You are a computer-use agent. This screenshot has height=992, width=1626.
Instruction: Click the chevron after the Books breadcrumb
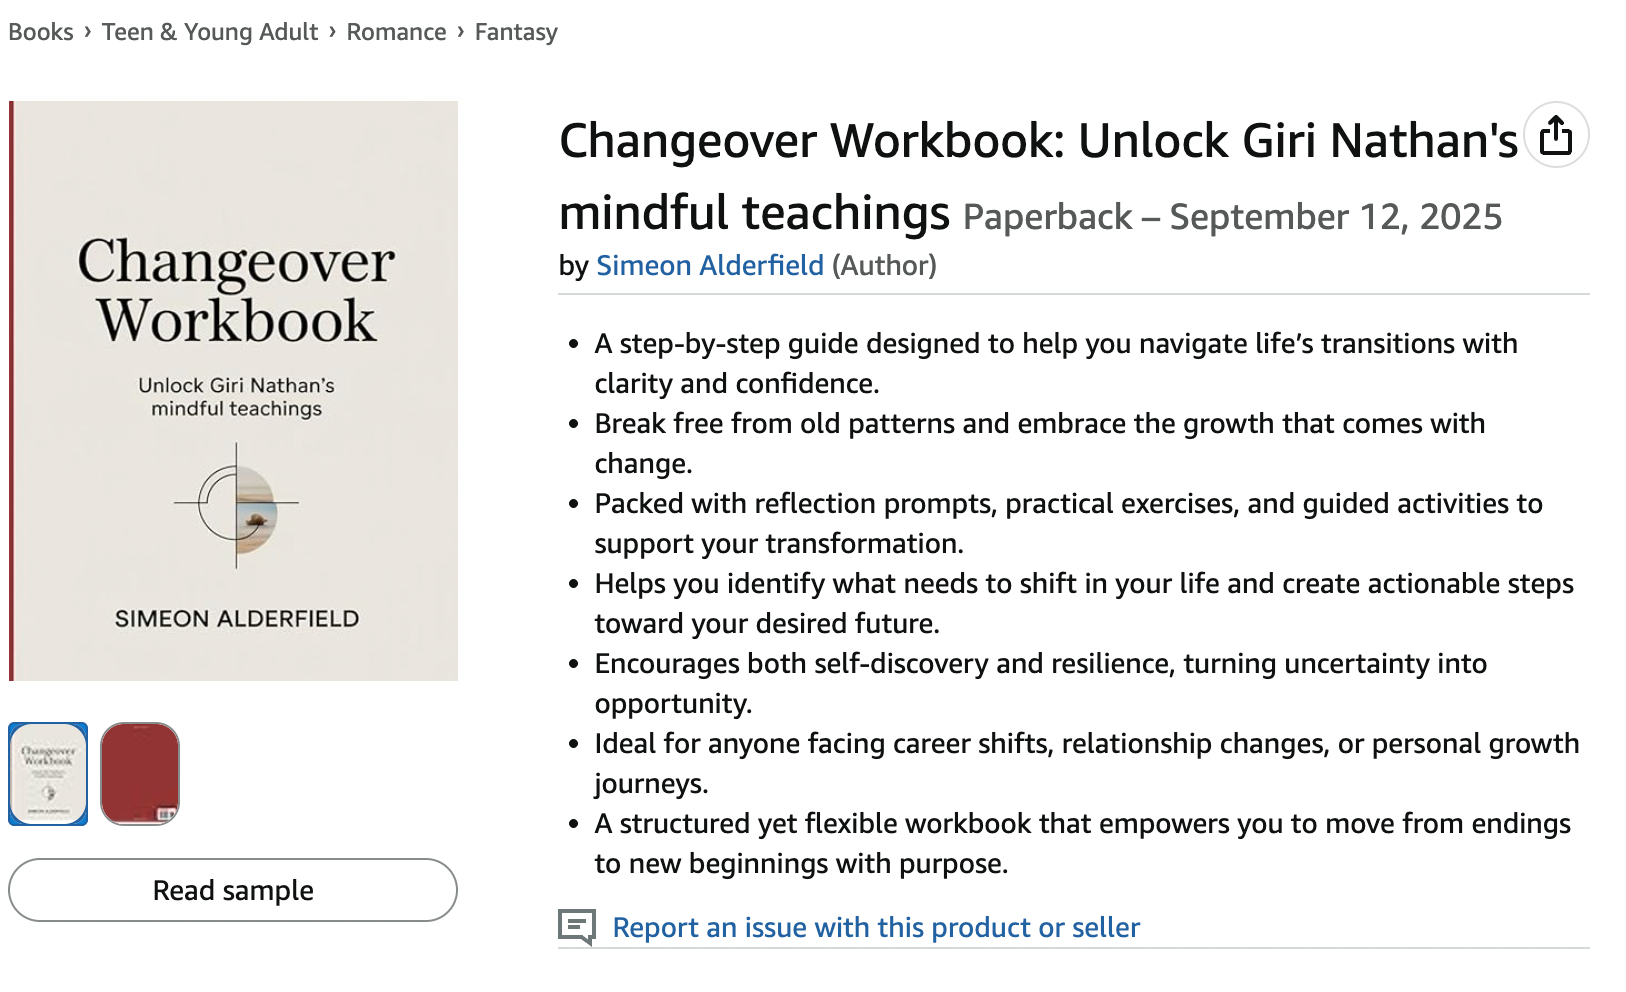click(88, 31)
